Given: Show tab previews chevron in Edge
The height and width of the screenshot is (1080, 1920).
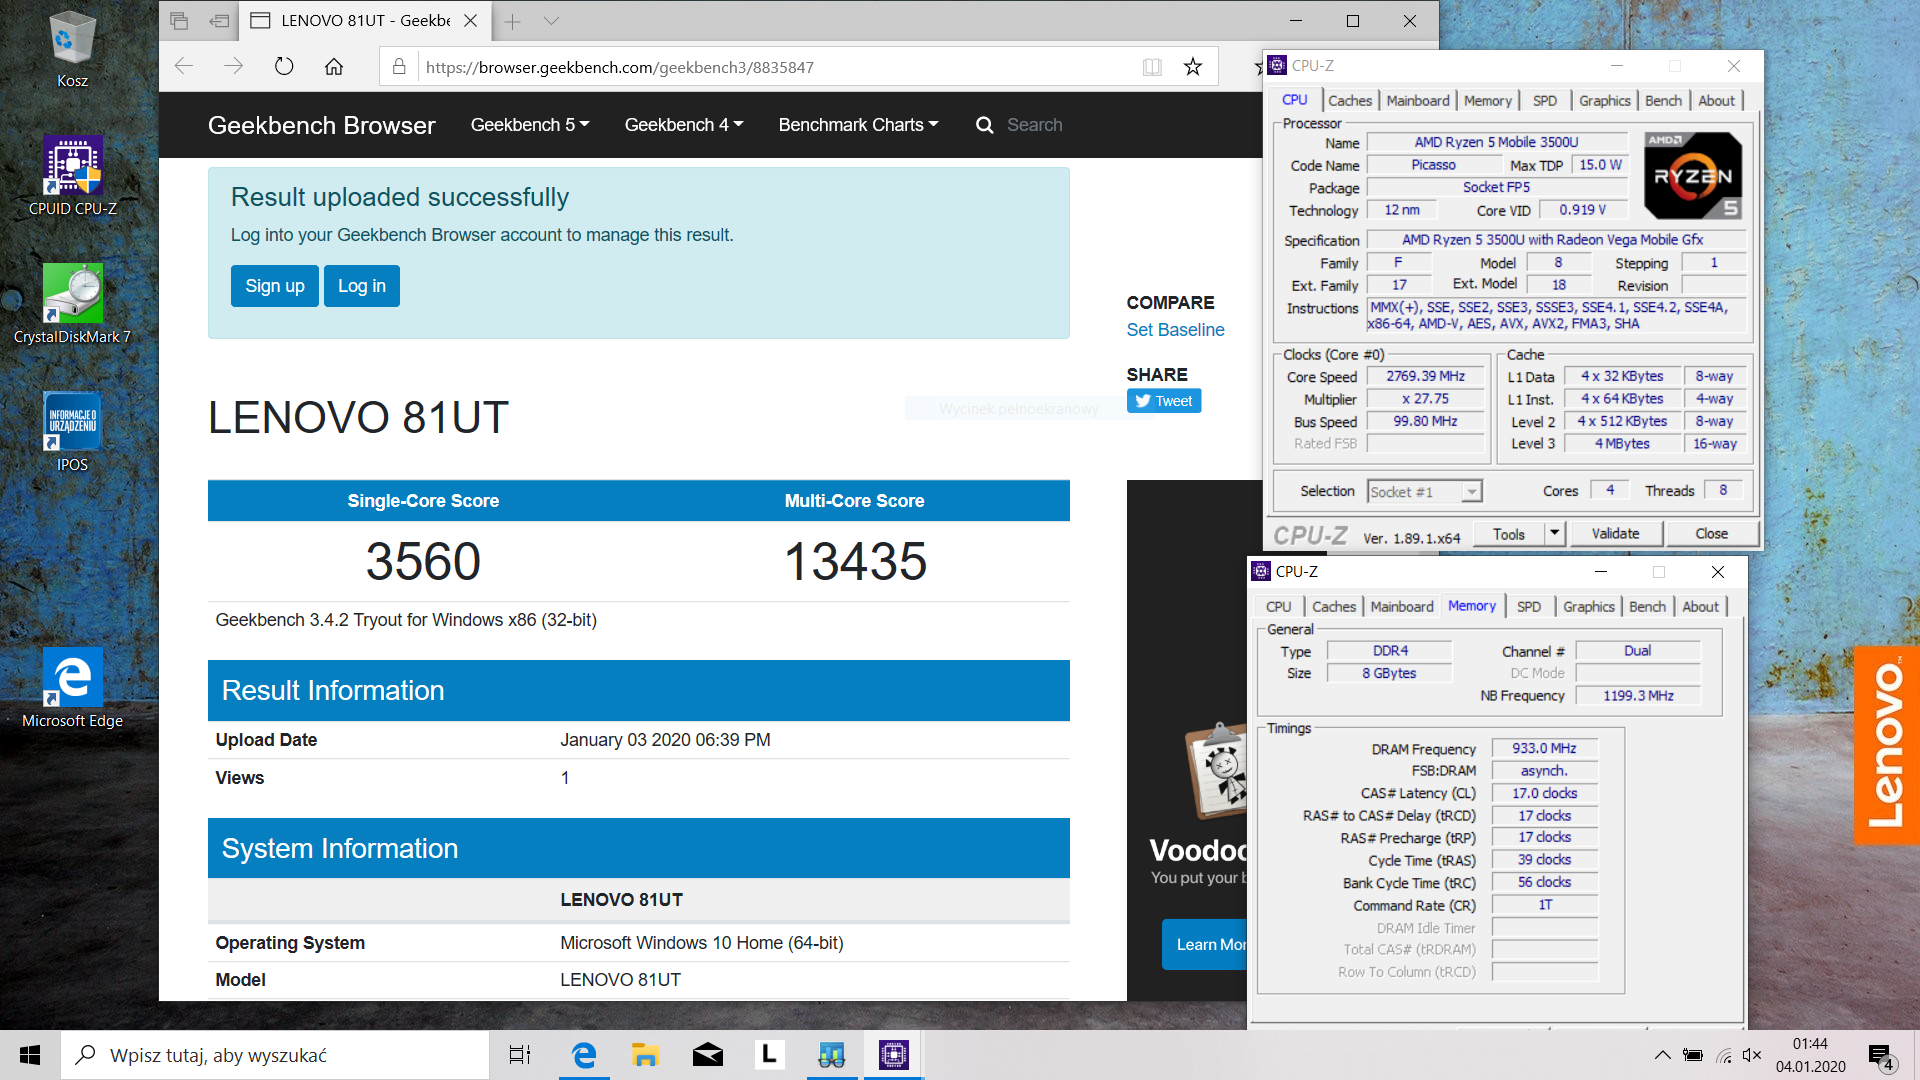Looking at the screenshot, I should point(551,21).
